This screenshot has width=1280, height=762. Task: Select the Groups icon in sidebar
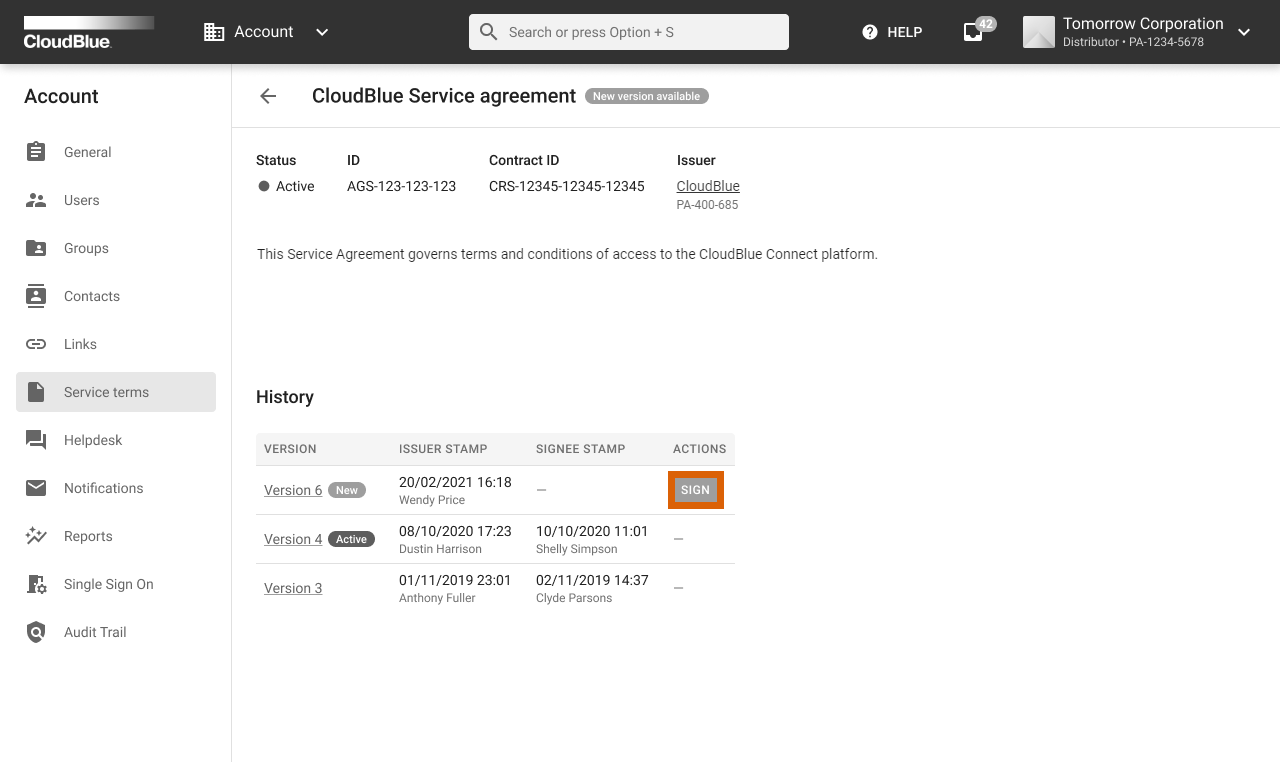tap(36, 248)
